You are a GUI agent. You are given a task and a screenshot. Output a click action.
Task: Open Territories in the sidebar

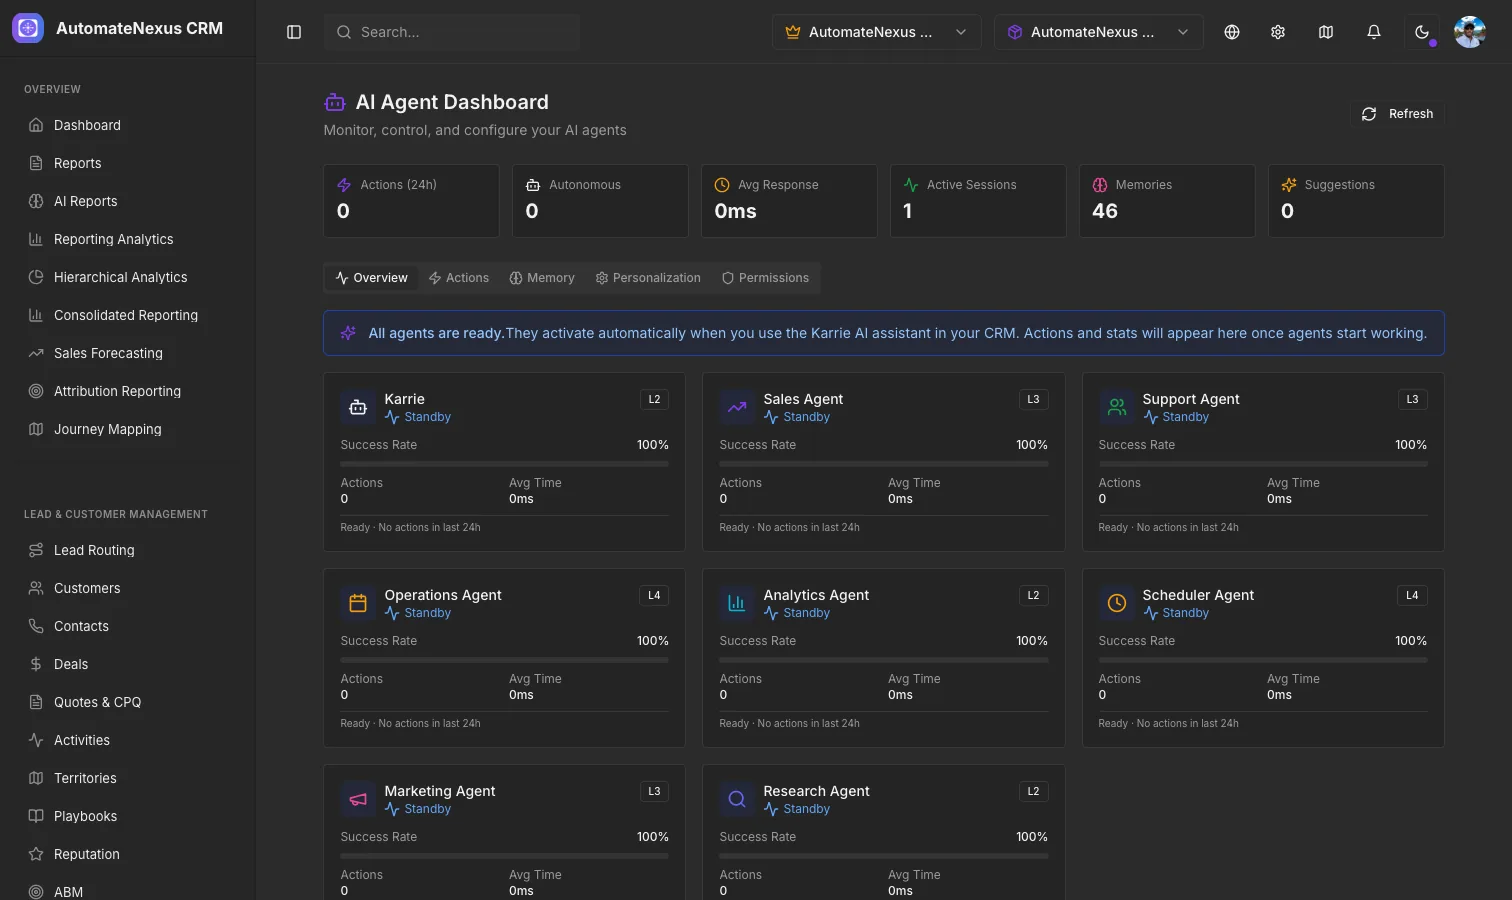(x=128, y=778)
